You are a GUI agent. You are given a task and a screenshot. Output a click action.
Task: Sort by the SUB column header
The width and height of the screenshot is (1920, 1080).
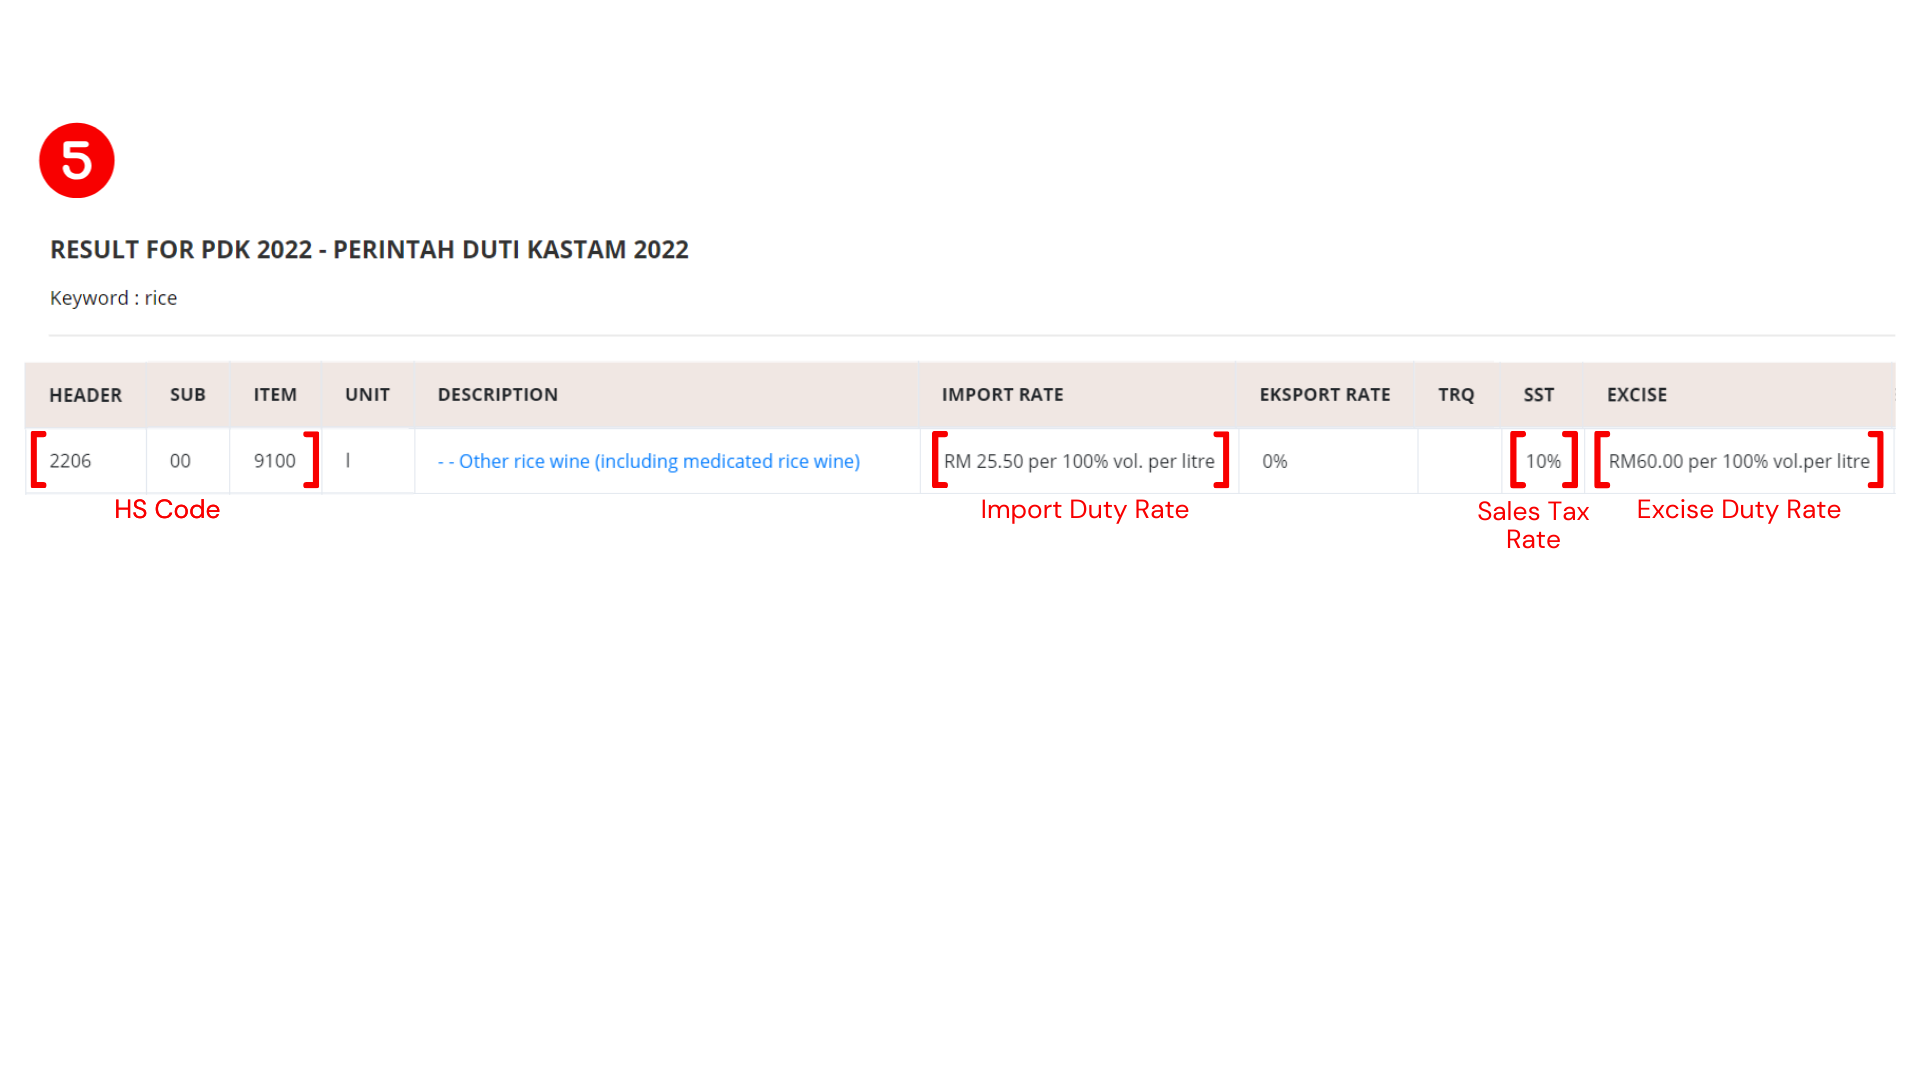[x=187, y=395]
